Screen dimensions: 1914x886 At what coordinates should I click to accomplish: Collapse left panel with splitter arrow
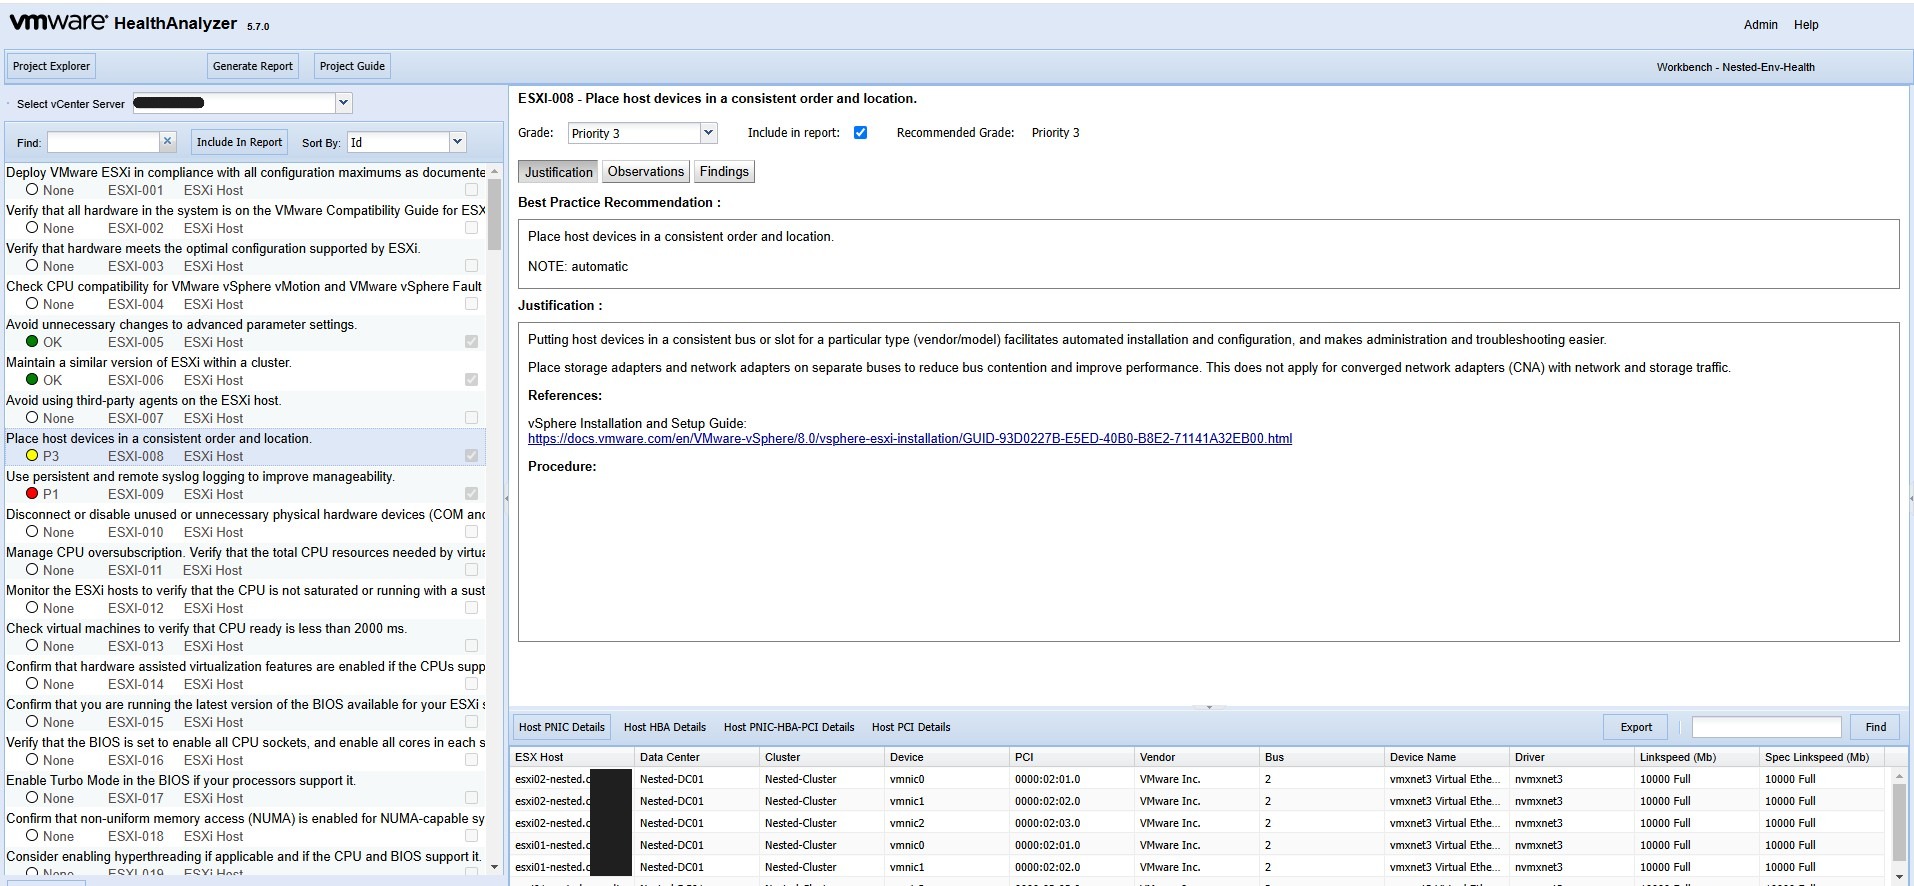coord(506,498)
